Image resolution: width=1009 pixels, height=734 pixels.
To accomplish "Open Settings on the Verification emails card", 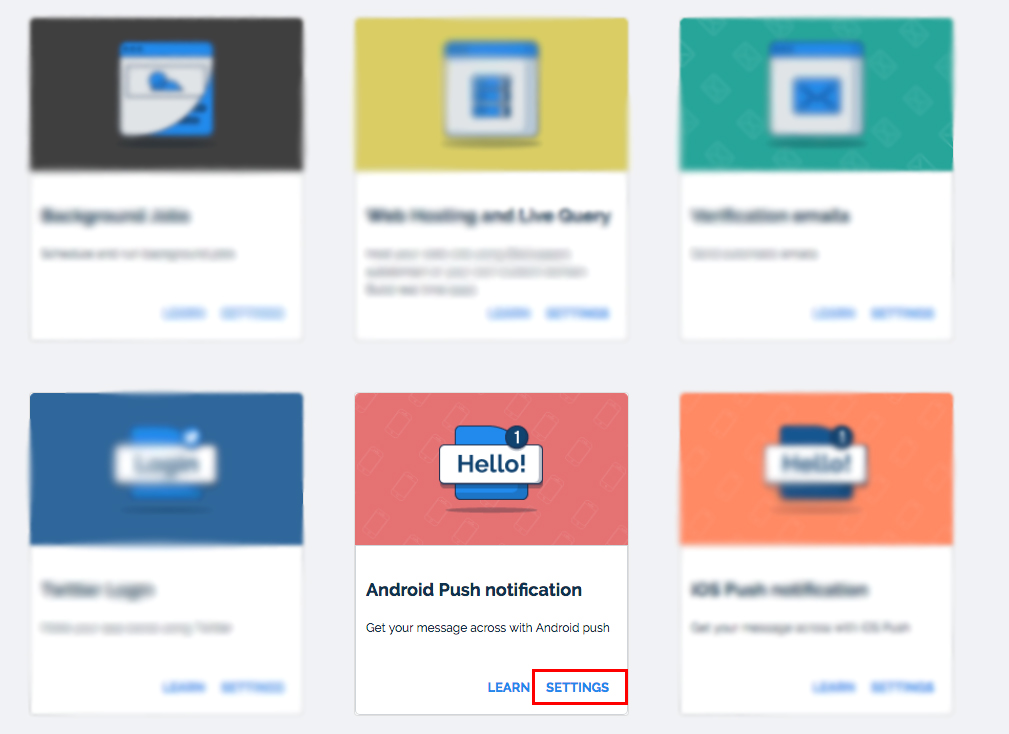I will 902,313.
